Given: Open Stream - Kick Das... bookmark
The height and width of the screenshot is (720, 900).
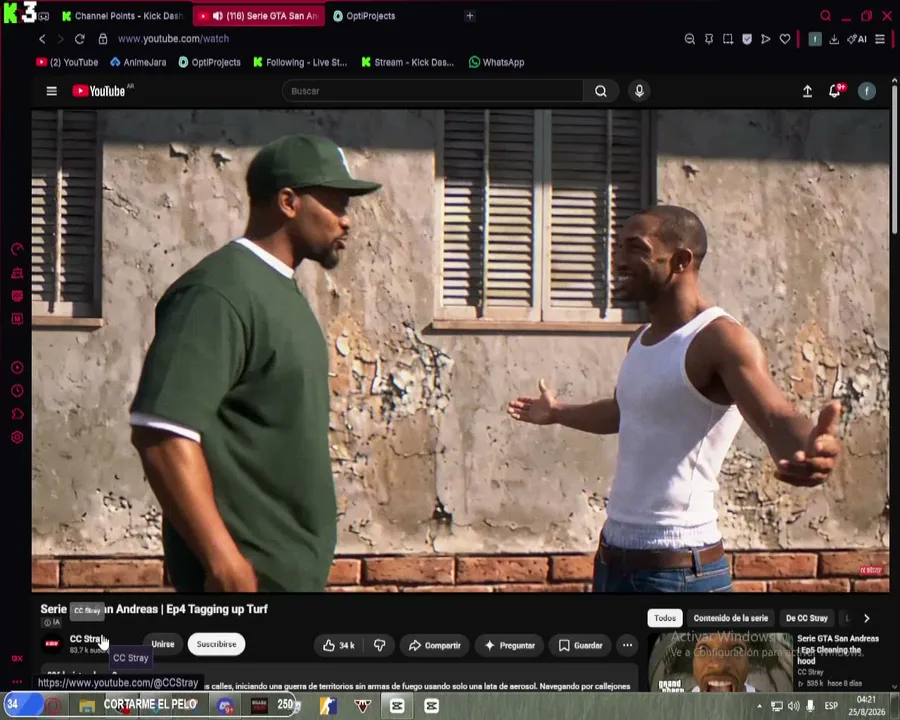Looking at the screenshot, I should 408,62.
